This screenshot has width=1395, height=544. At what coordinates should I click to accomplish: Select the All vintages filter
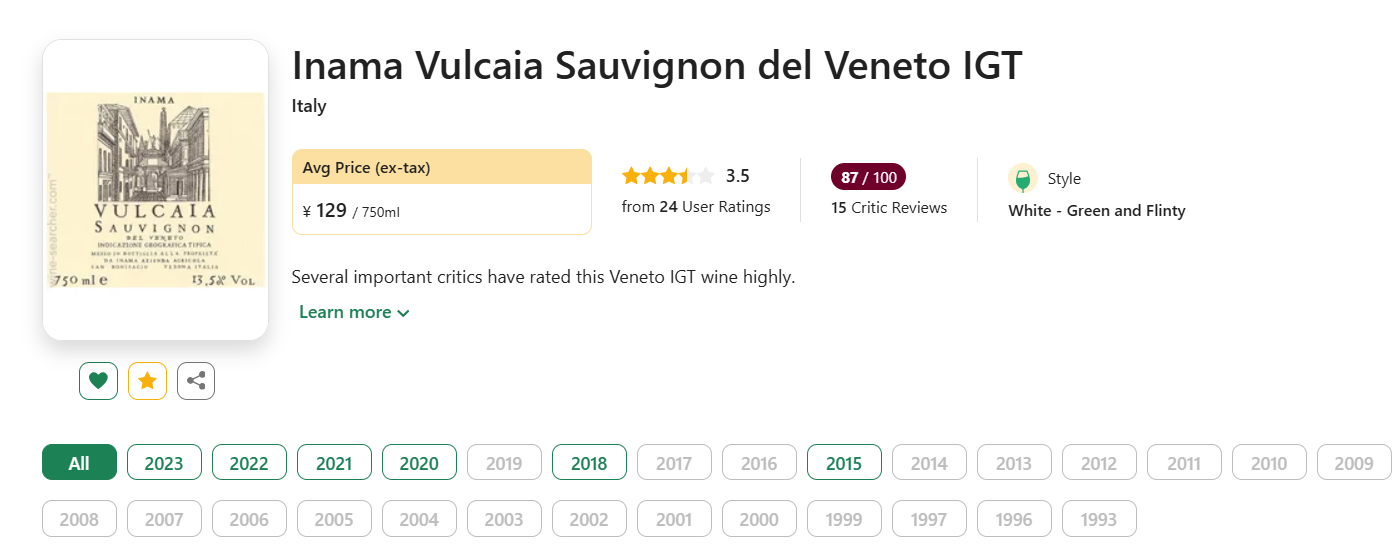tap(79, 463)
